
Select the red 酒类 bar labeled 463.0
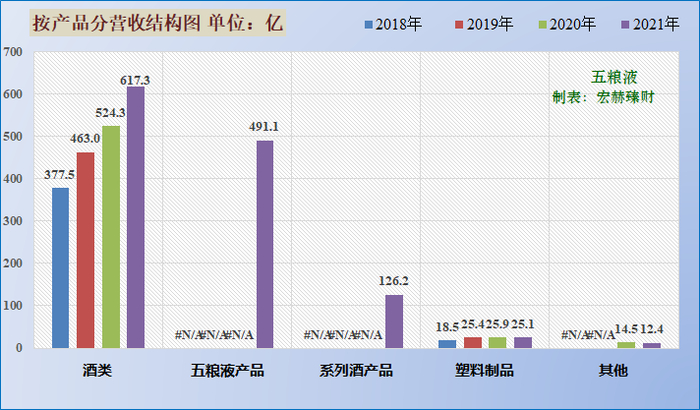tap(86, 250)
